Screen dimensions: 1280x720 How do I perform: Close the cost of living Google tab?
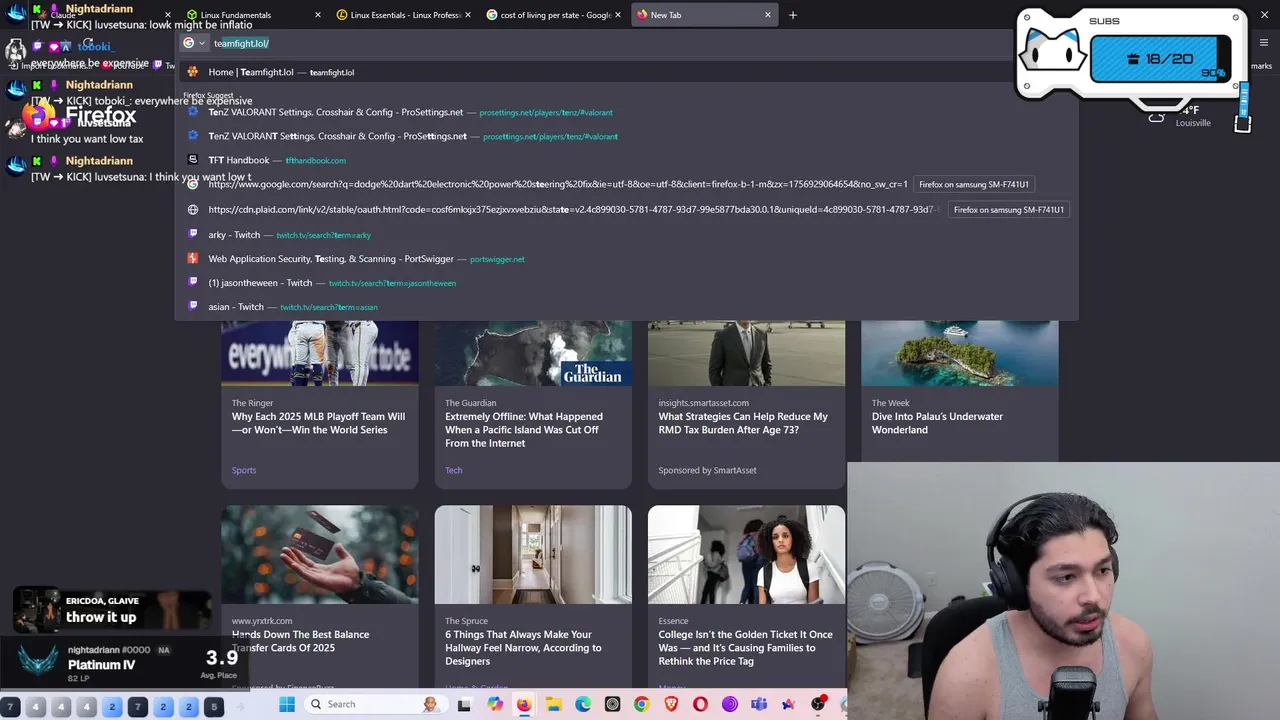click(x=618, y=15)
